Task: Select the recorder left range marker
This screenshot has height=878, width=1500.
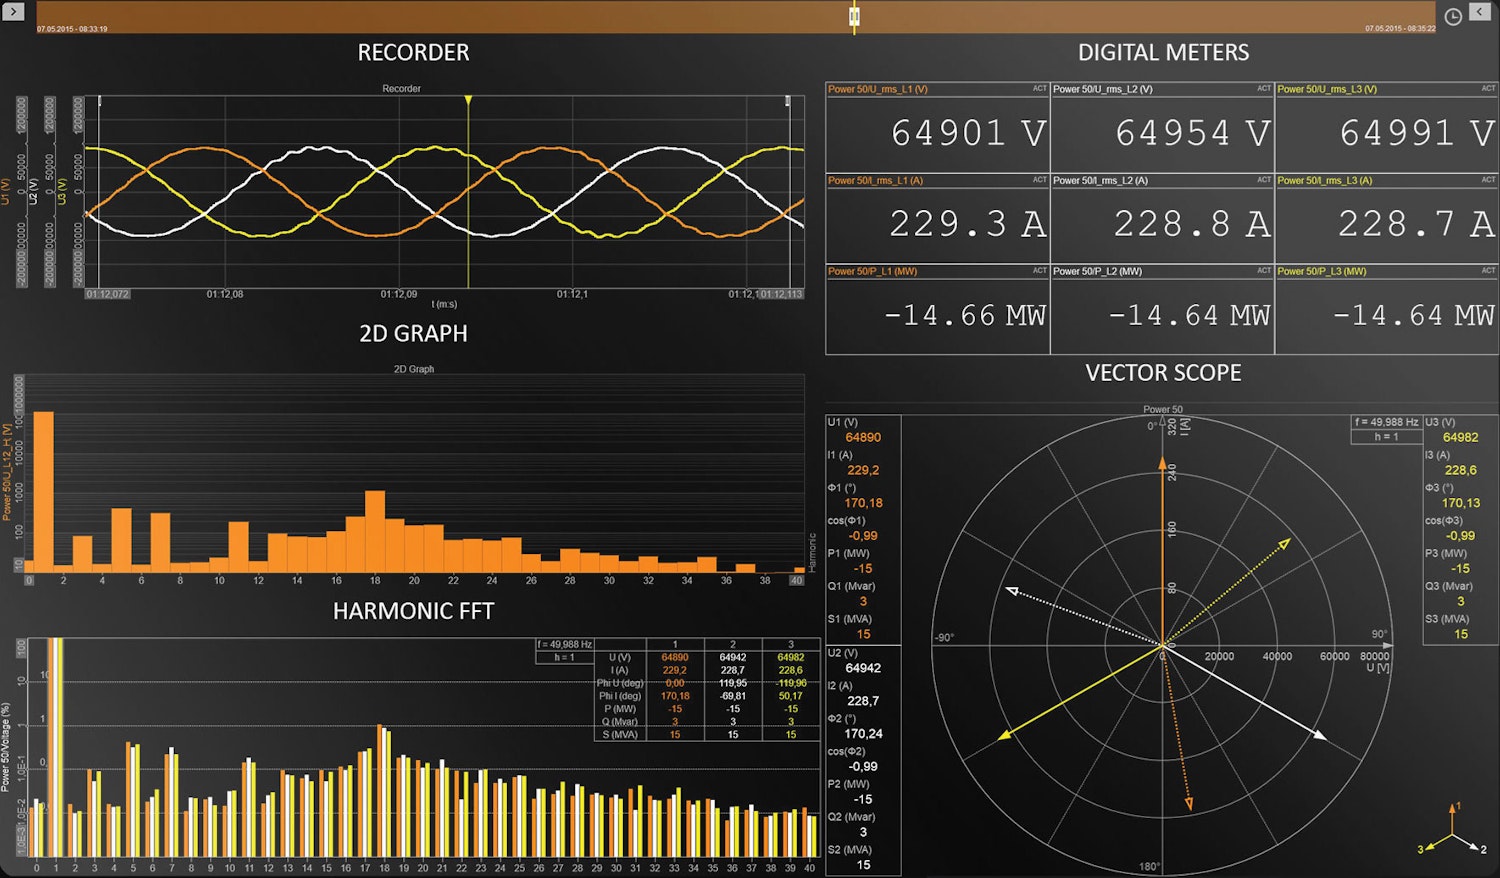Action: tap(99, 101)
